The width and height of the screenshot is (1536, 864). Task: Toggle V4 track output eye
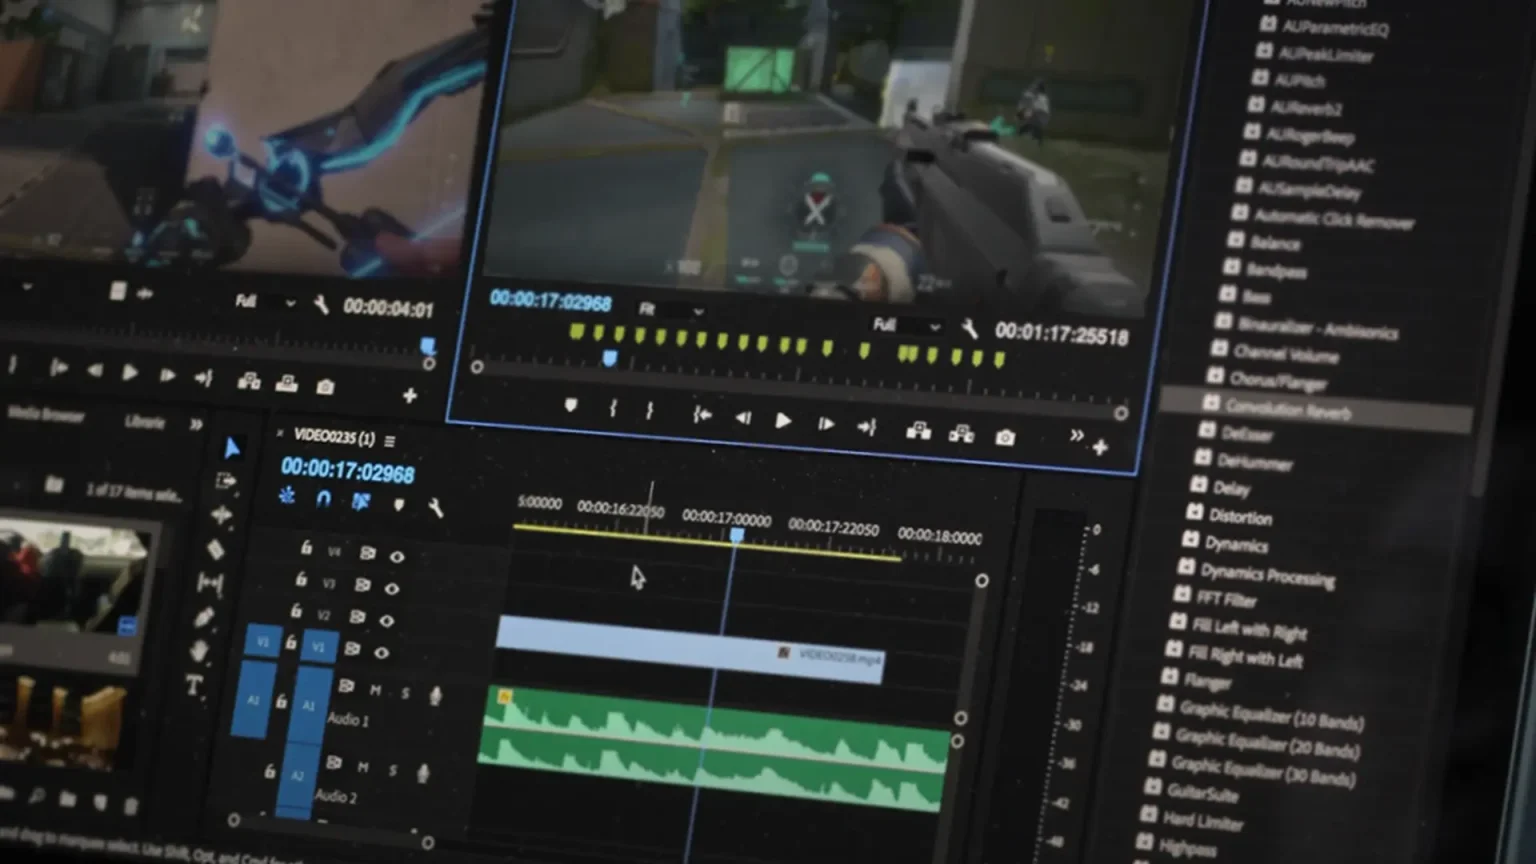pos(397,556)
